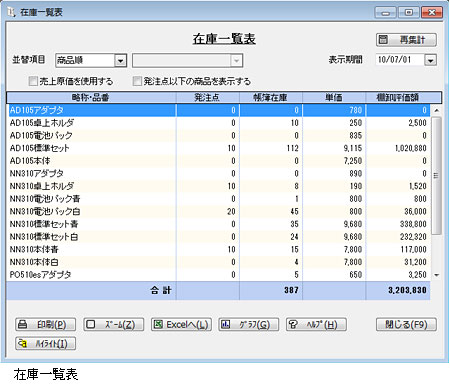Select the NN310電池パック青 row

pyautogui.click(x=219, y=199)
